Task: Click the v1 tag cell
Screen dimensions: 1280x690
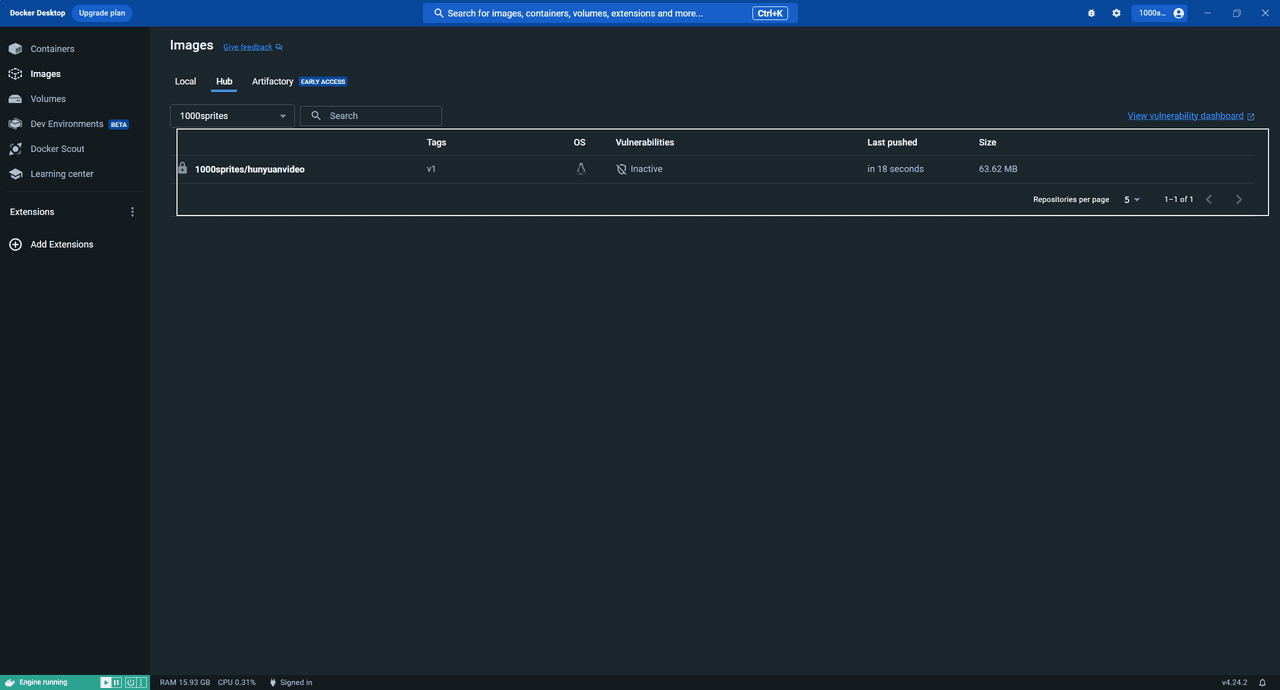Action: click(432, 169)
